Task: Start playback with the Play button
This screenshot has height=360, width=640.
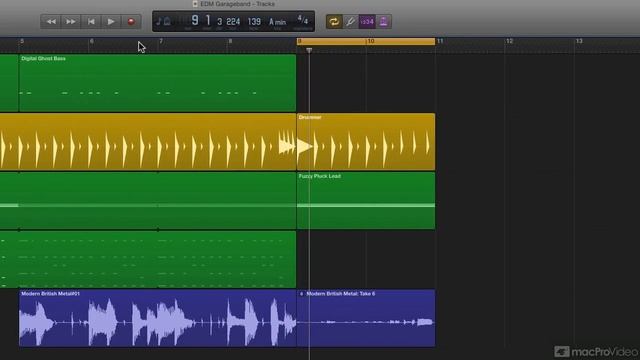Action: (111, 22)
